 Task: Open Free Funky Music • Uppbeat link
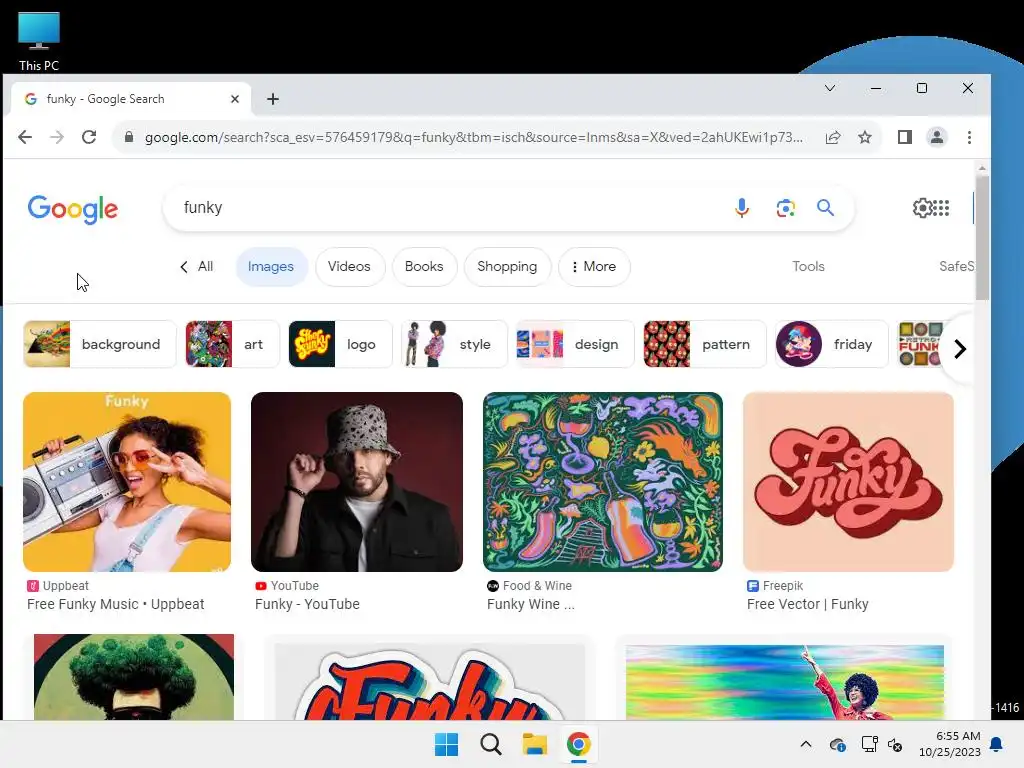pos(116,604)
